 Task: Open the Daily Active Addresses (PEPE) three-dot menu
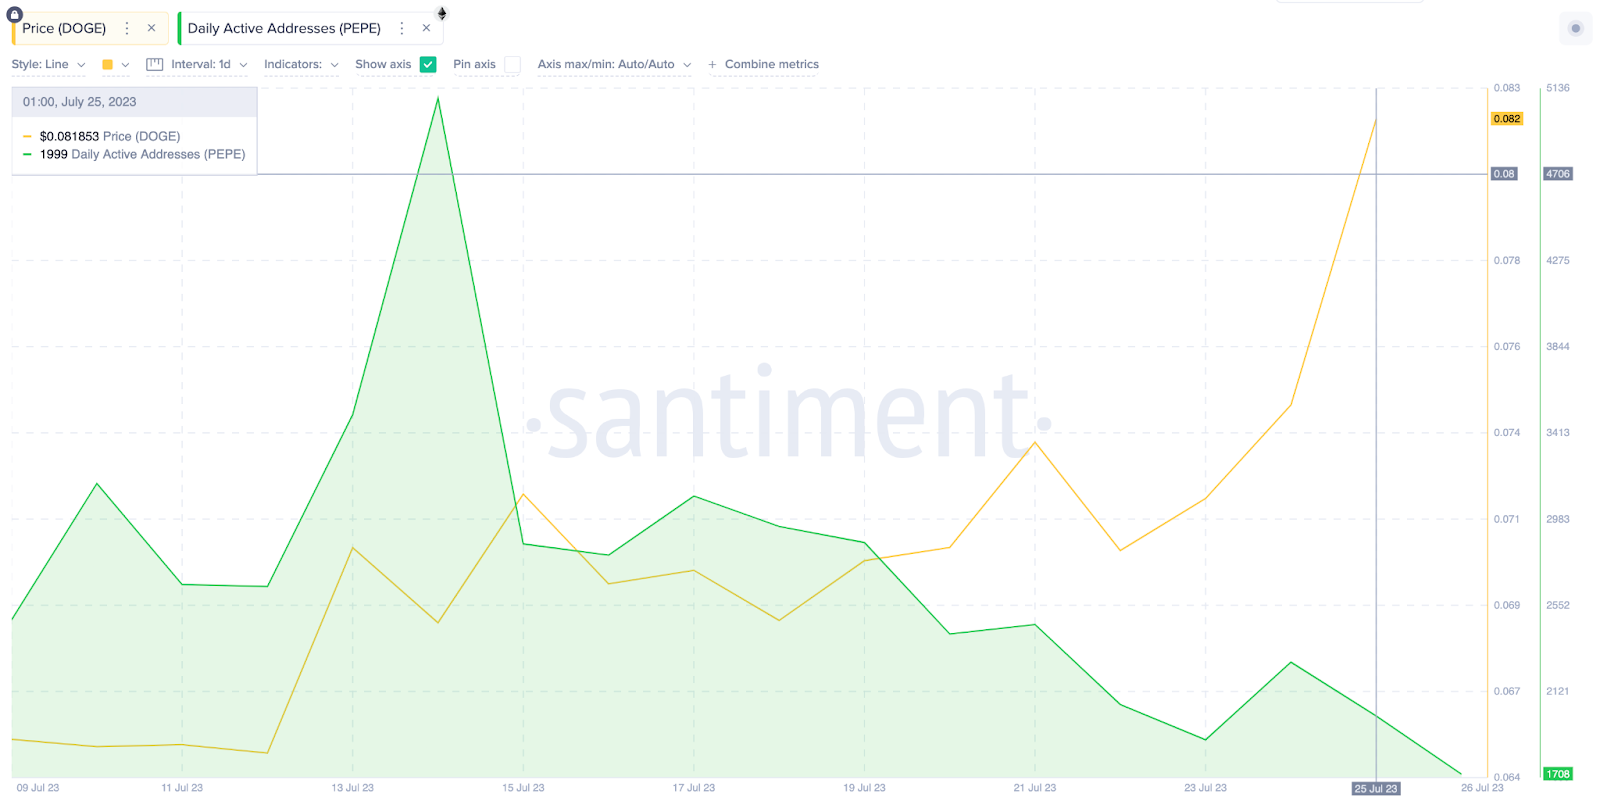pos(402,28)
